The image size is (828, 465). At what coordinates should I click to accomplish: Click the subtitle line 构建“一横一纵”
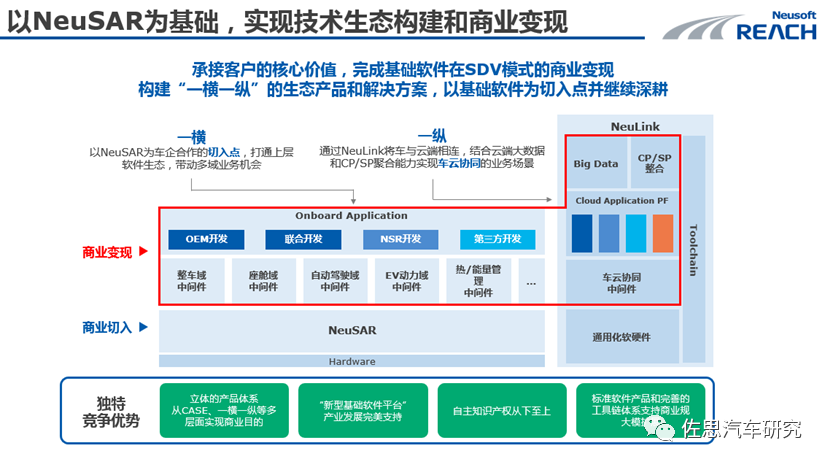pyautogui.click(x=403, y=89)
